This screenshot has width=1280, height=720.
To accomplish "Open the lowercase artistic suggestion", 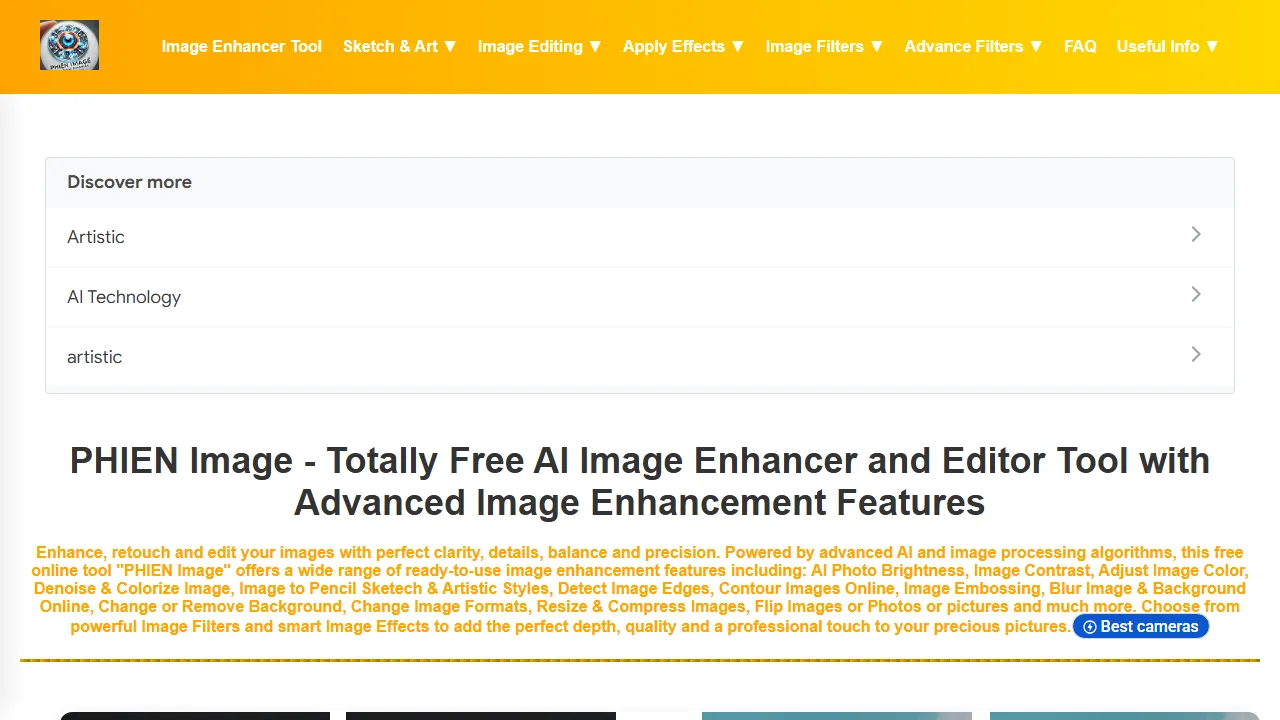I will pyautogui.click(x=94, y=357).
